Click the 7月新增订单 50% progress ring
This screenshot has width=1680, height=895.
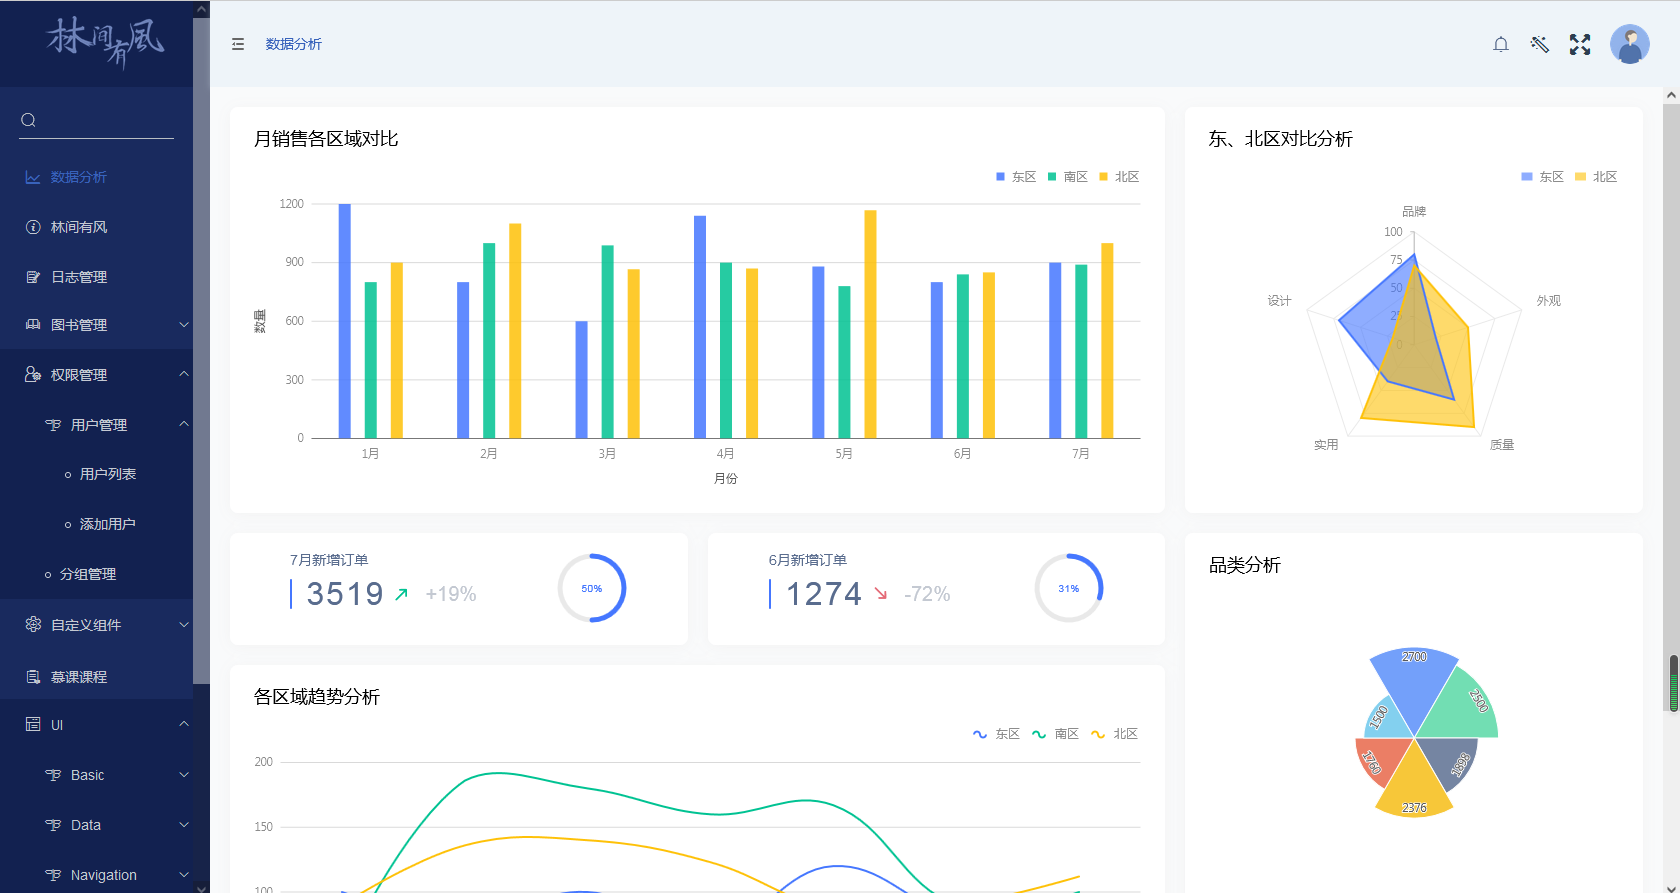coord(592,588)
